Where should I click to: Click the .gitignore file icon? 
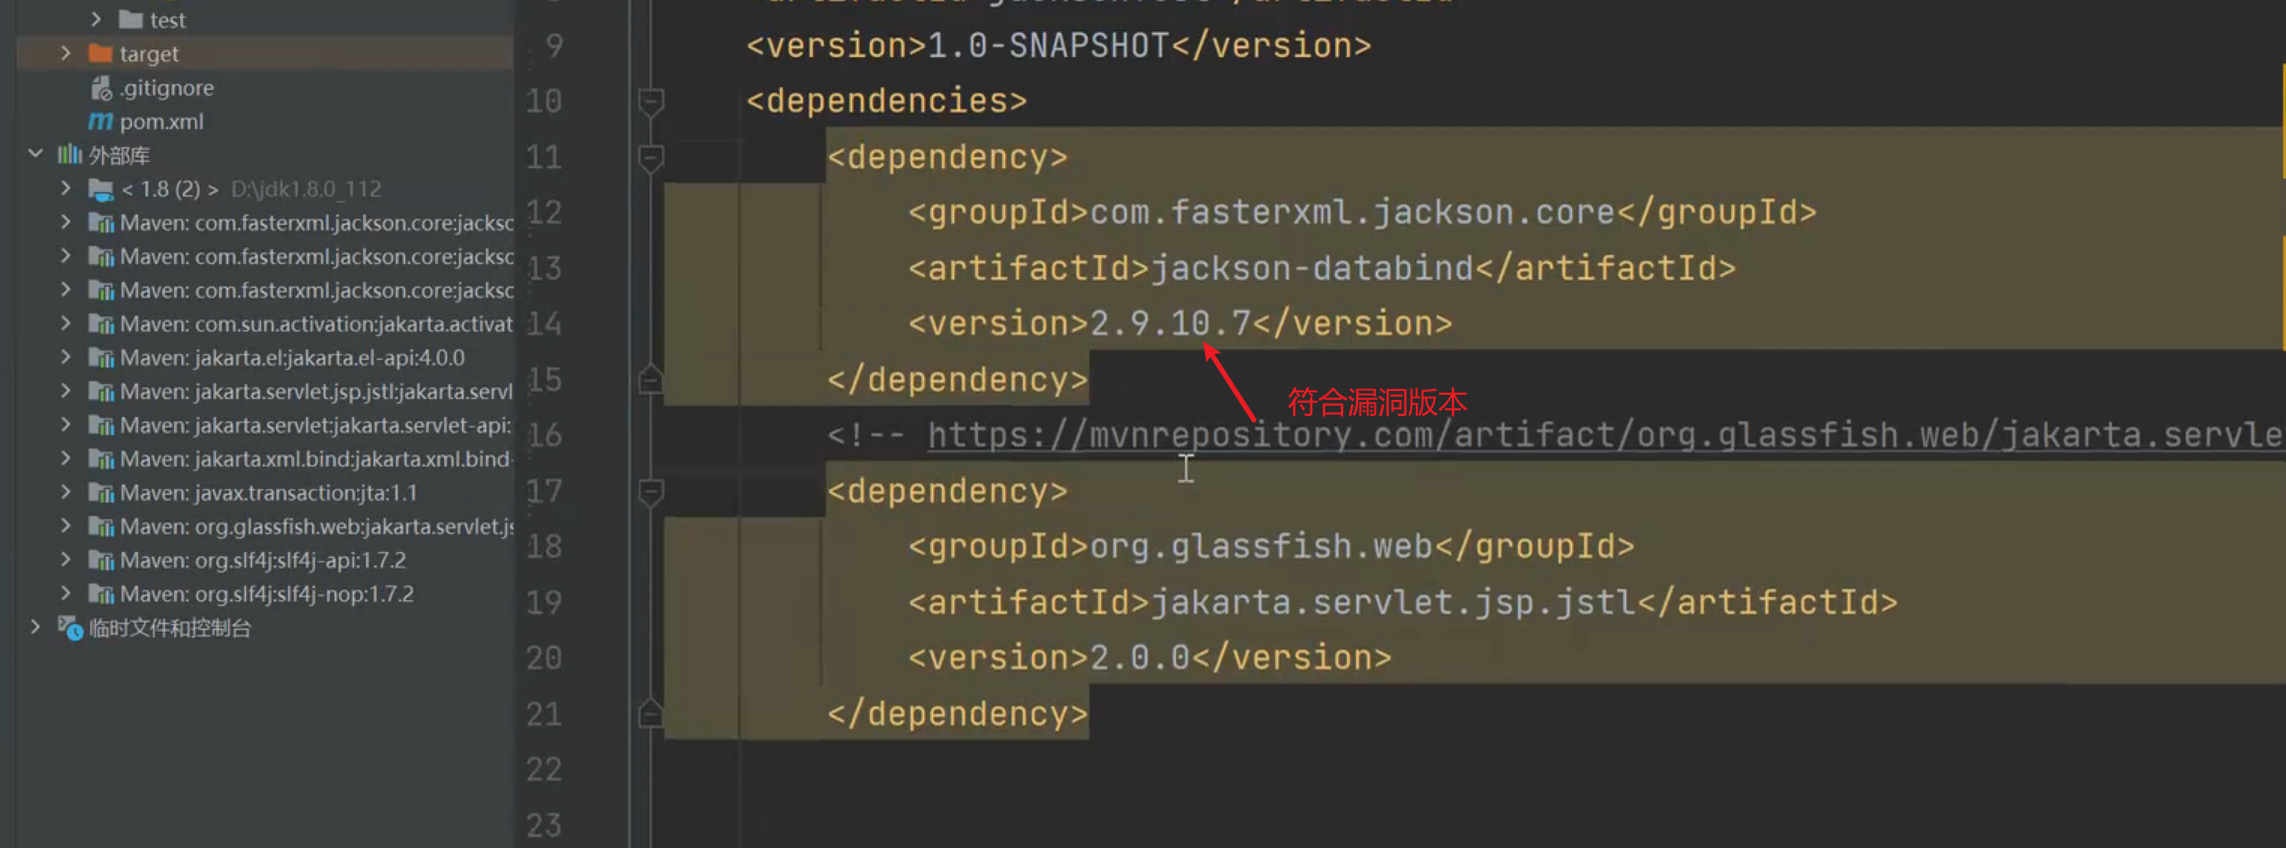(x=101, y=88)
